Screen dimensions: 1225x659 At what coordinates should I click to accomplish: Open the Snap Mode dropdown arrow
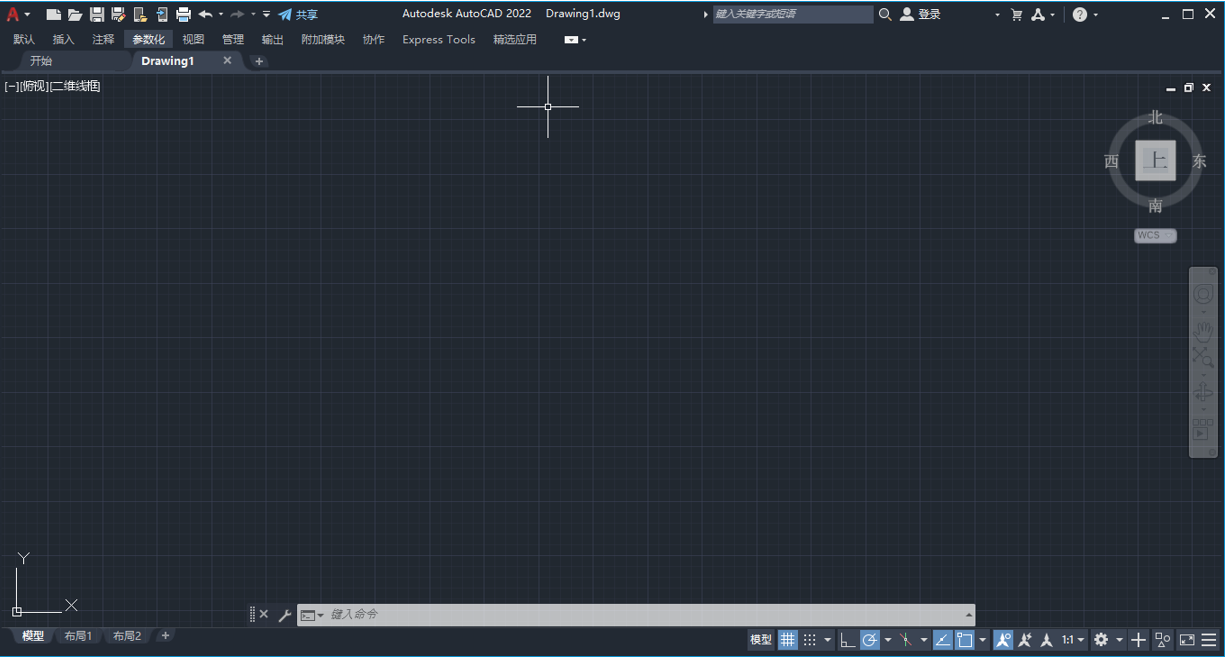(826, 640)
